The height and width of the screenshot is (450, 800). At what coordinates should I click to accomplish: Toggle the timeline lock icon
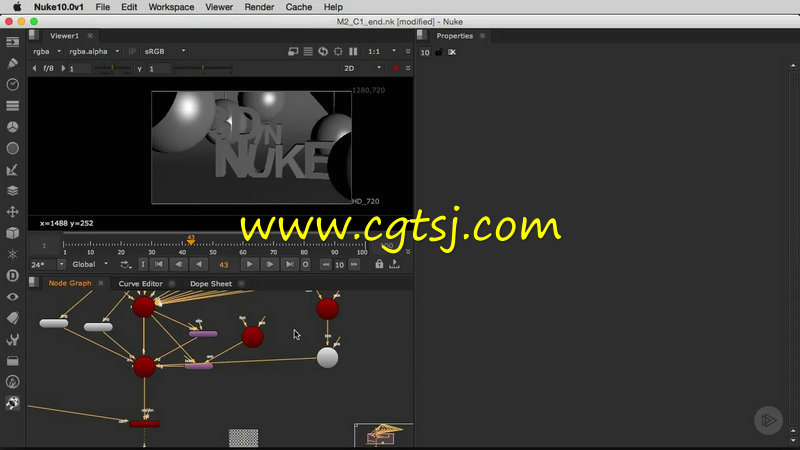[379, 264]
